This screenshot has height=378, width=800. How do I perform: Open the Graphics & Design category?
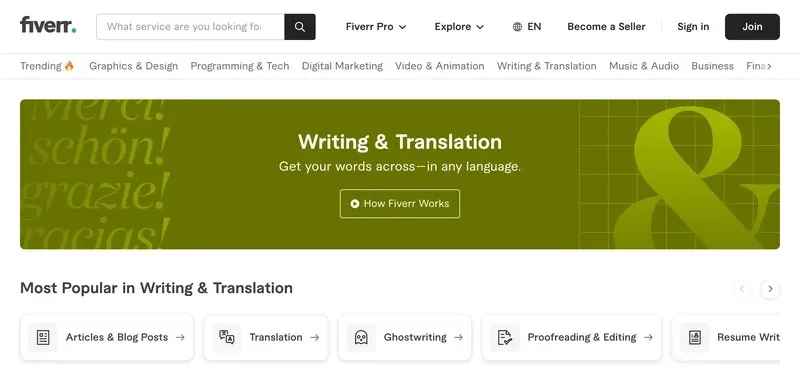[134, 66]
